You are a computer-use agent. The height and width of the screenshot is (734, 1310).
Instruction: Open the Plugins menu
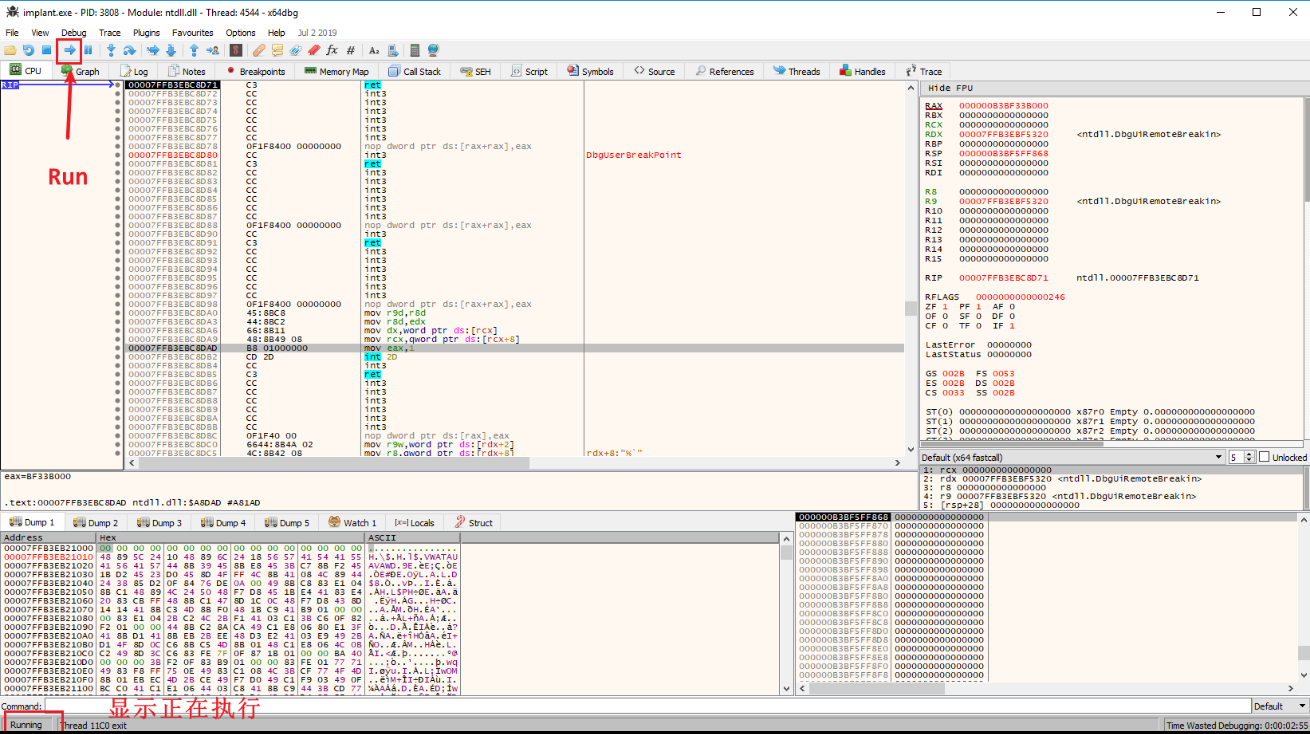[146, 33]
